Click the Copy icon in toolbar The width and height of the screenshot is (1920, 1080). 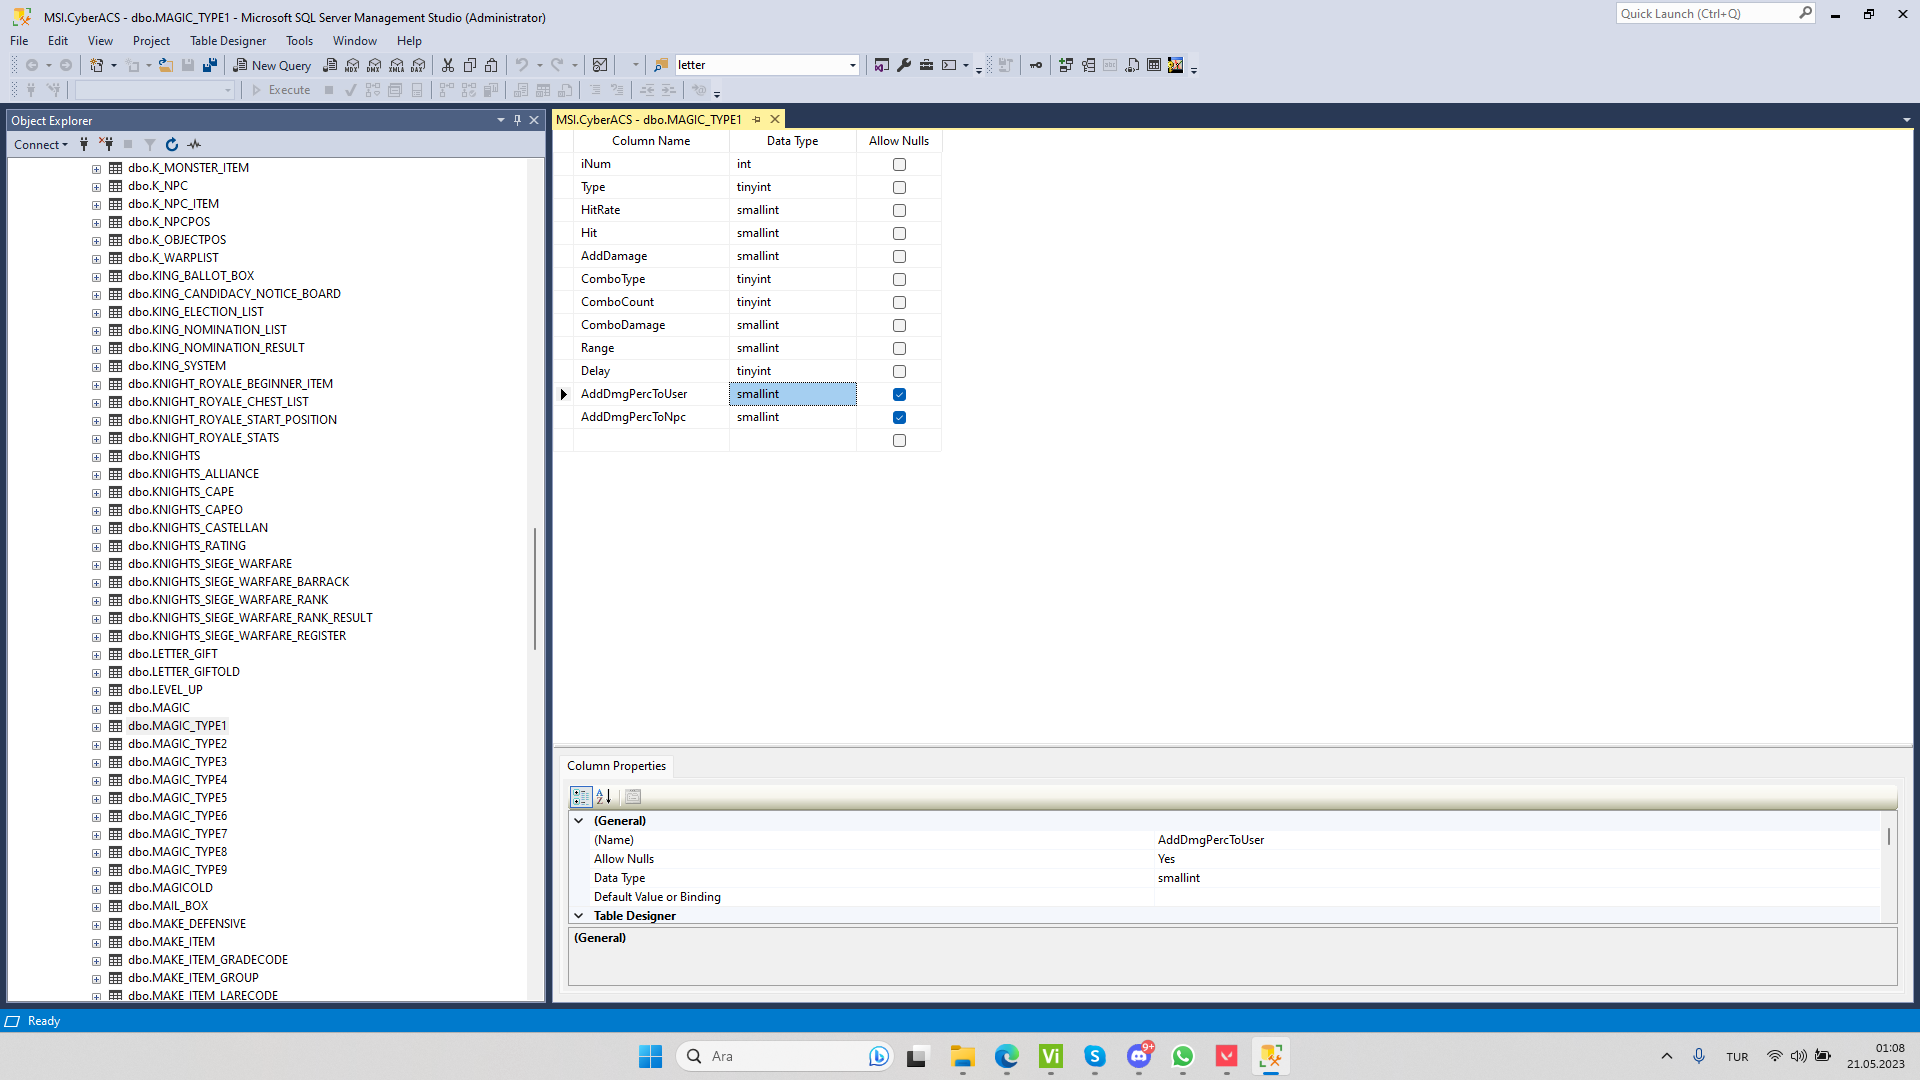[x=470, y=65]
